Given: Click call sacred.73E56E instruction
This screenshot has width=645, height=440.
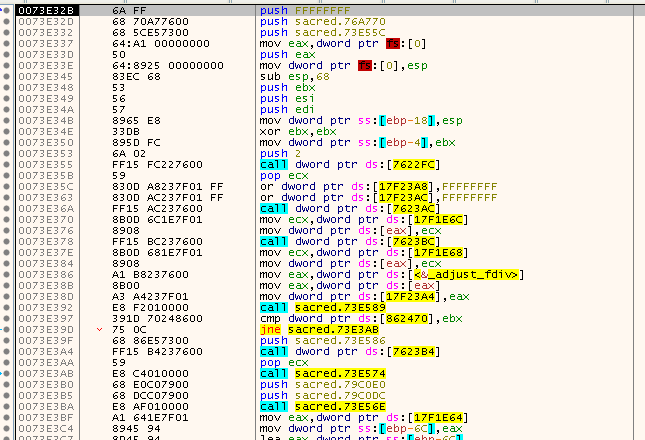Looking at the screenshot, I should pyautogui.click(x=323, y=406).
